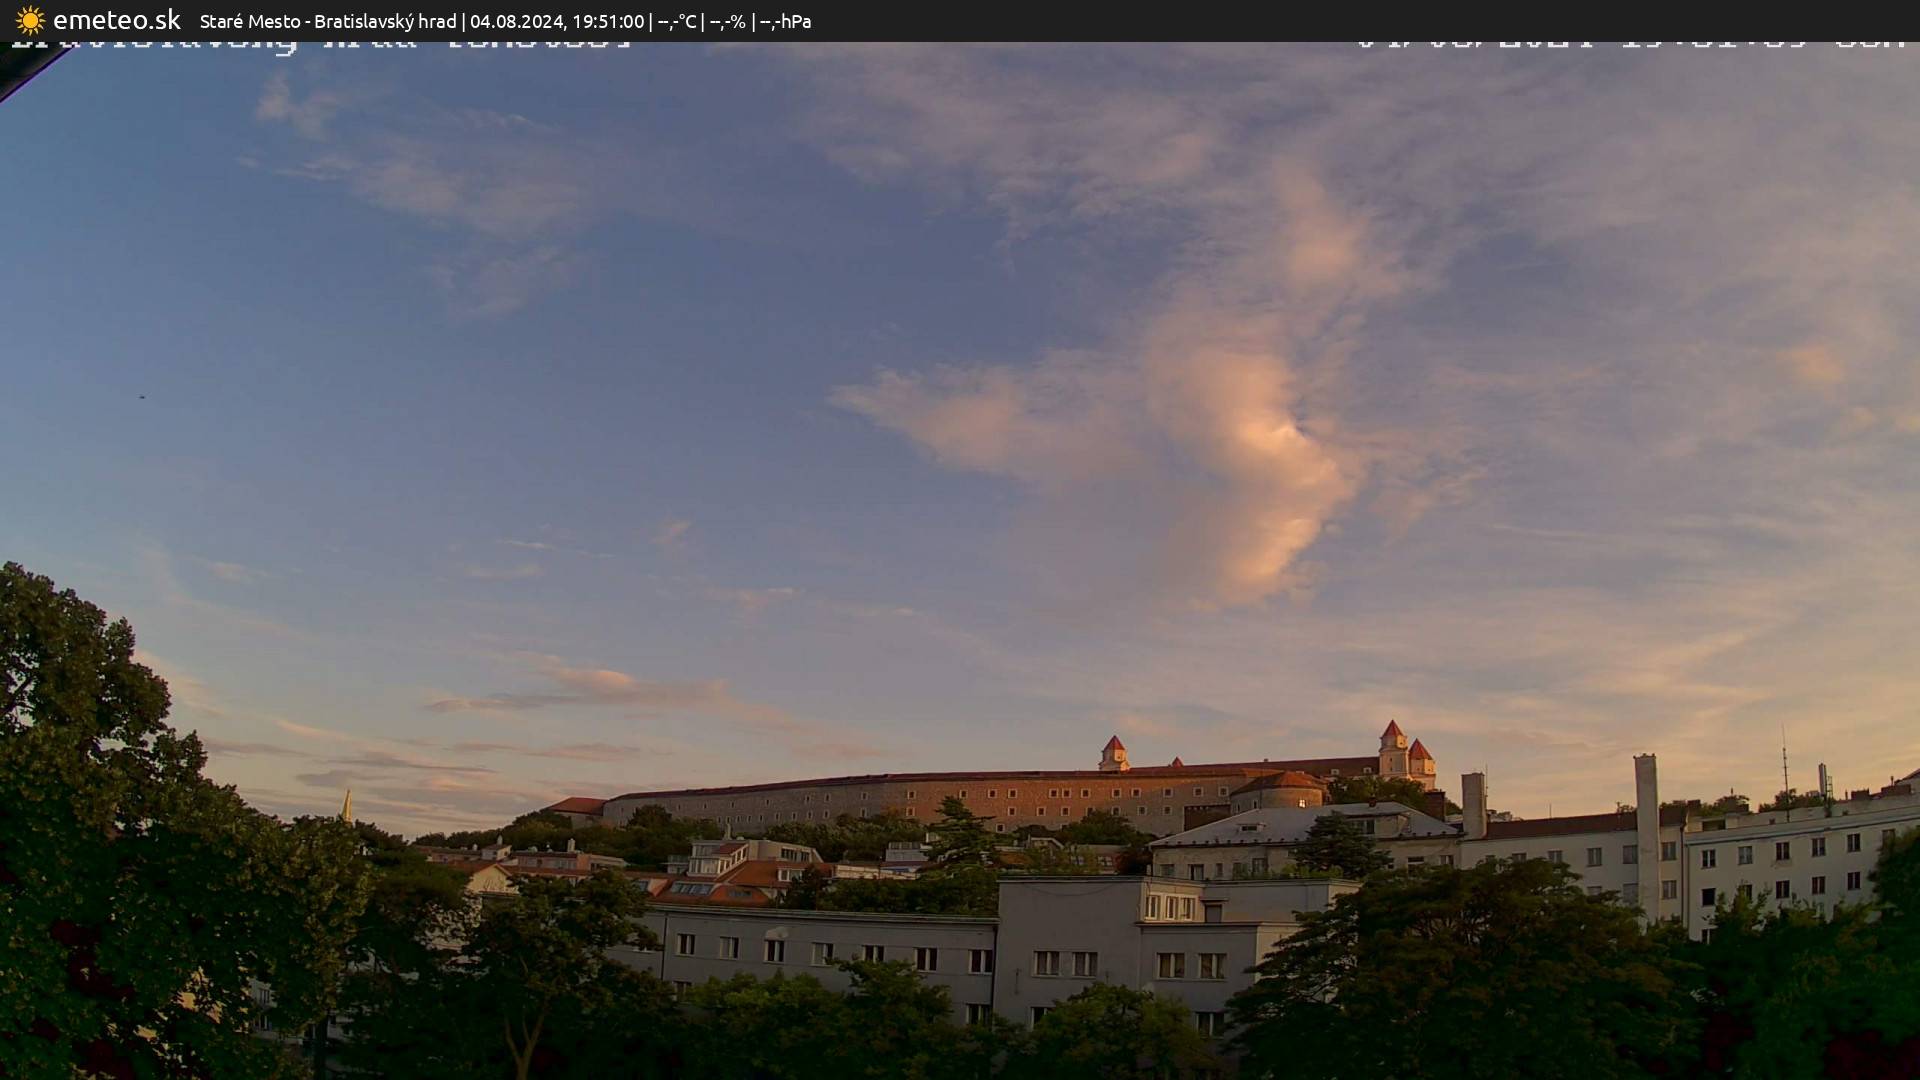
Task: Click the 19:51:00 time reading
Action: [x=607, y=21]
